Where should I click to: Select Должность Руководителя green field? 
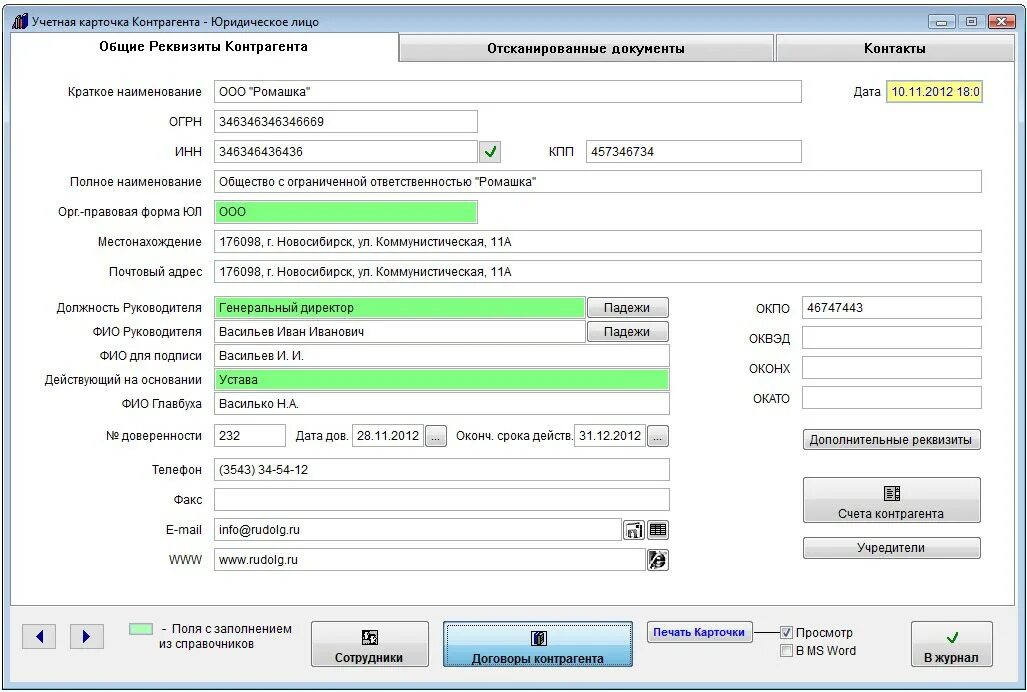click(x=400, y=308)
